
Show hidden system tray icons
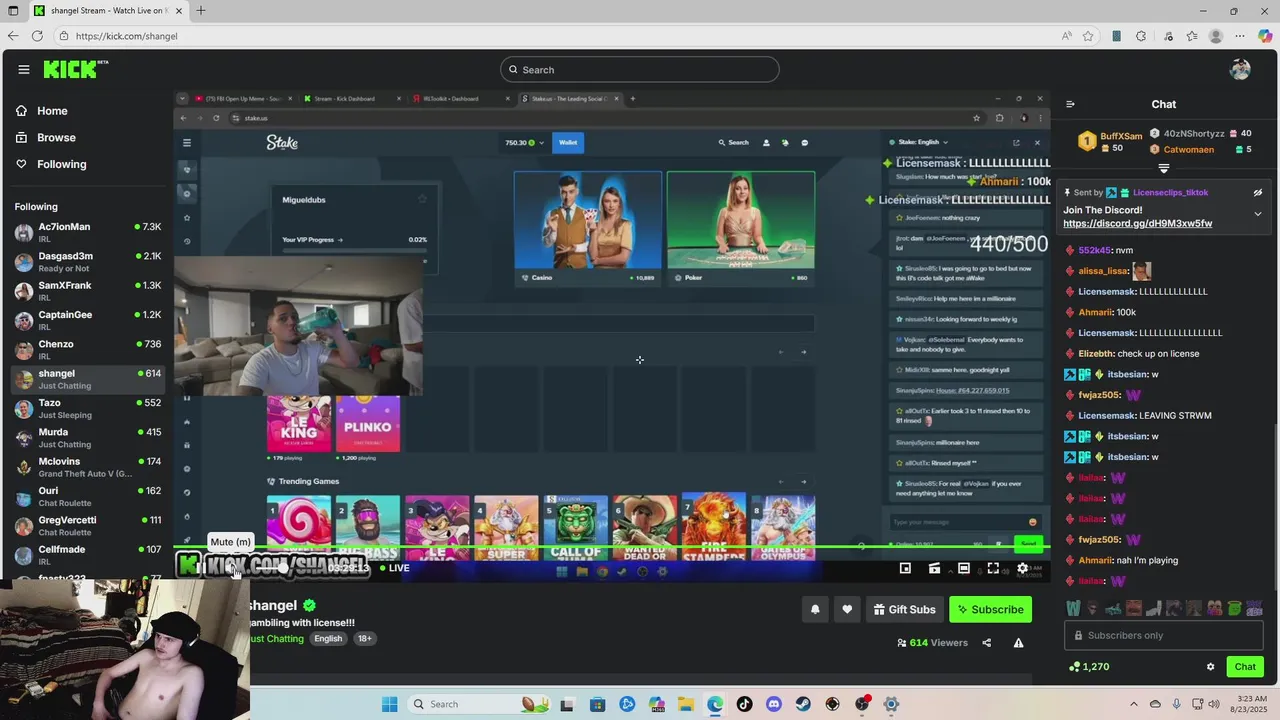coord(1133,704)
